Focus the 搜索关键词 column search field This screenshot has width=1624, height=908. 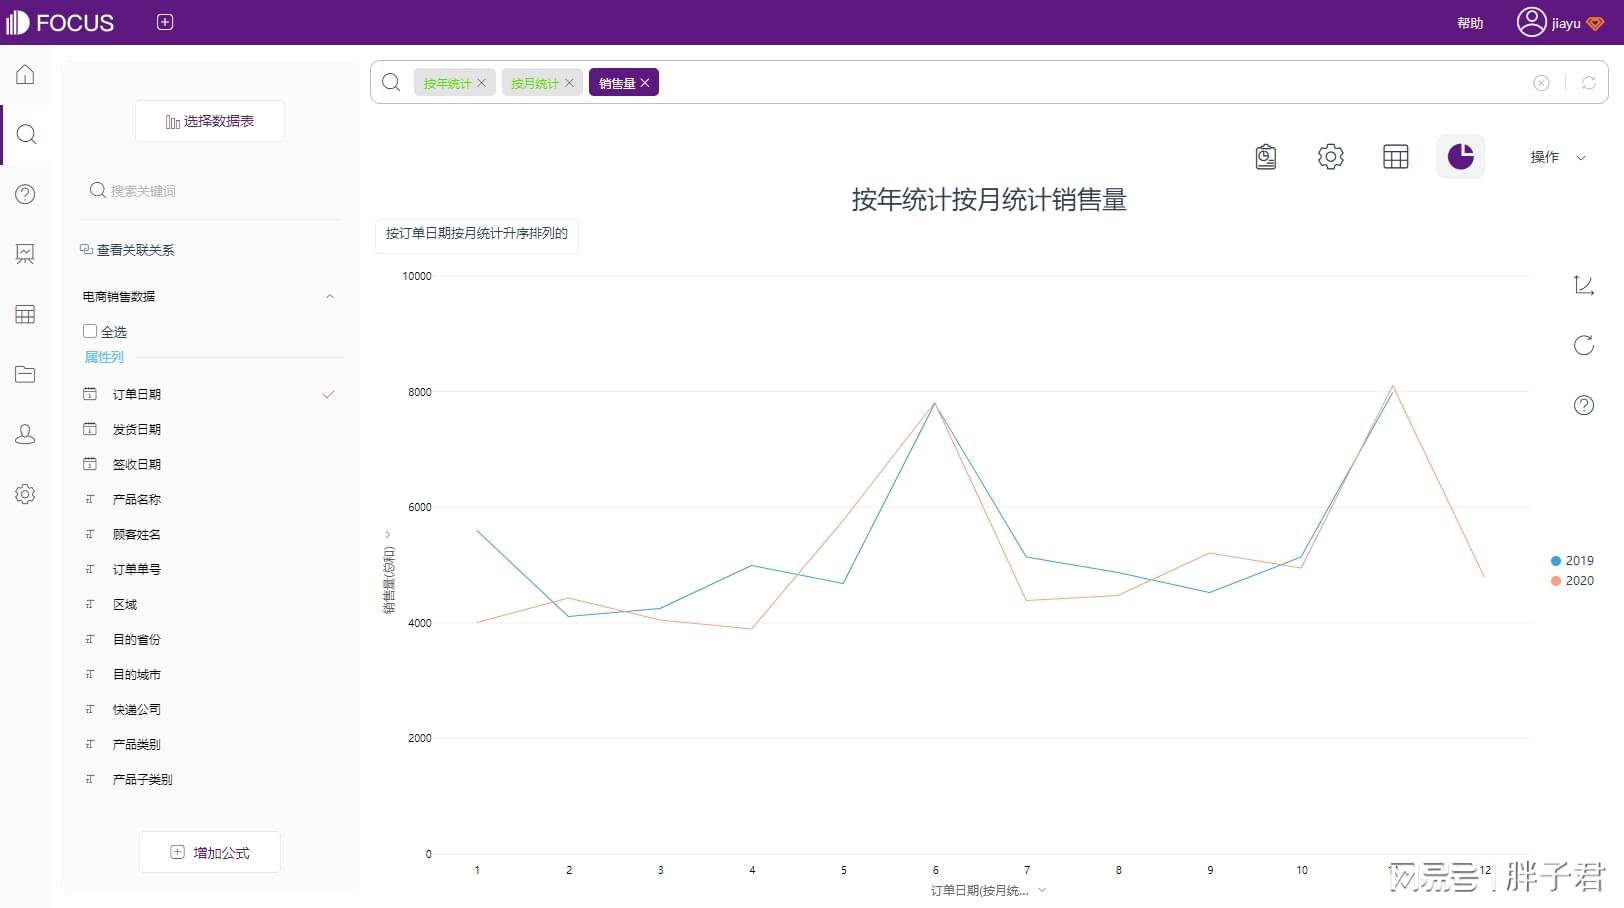click(210, 191)
